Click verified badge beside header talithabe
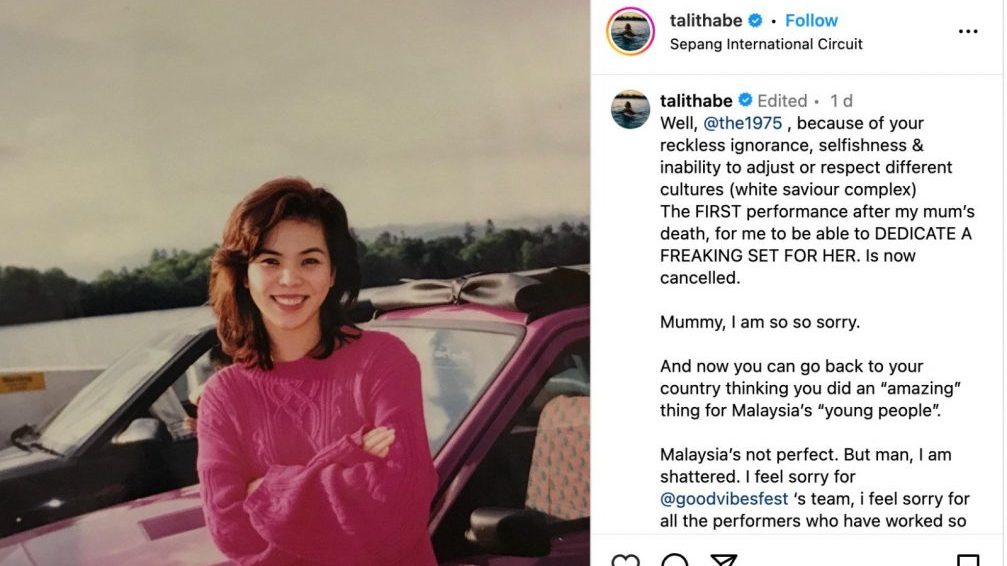This screenshot has height=566, width=1007. 755,21
